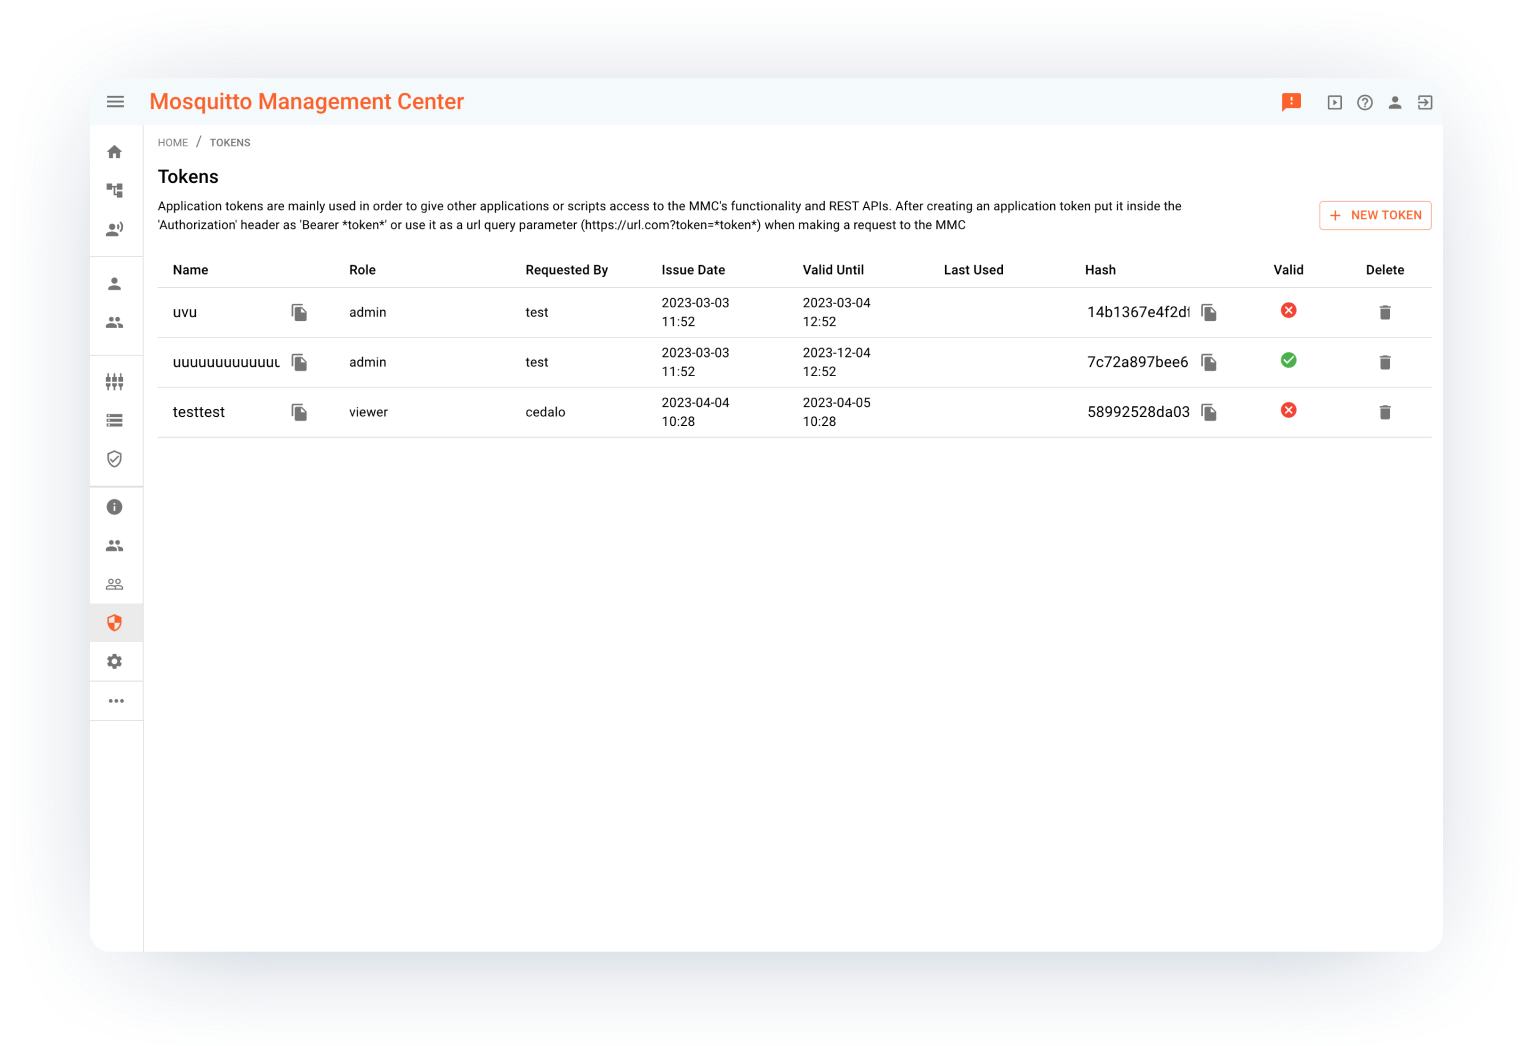Viewport: 1530px width, 1046px height.
Task: Create a new token
Action: [x=1375, y=215]
